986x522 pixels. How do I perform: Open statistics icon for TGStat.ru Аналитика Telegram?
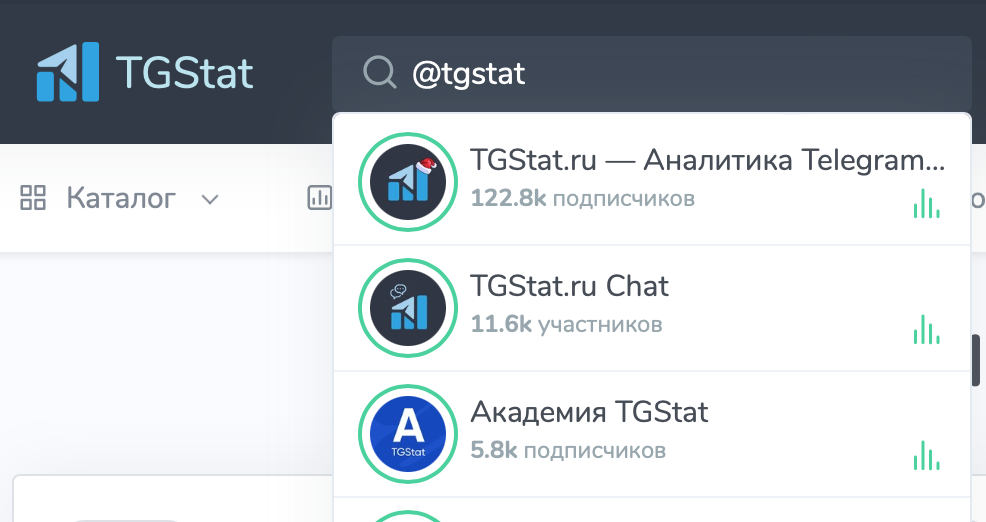[x=926, y=204]
